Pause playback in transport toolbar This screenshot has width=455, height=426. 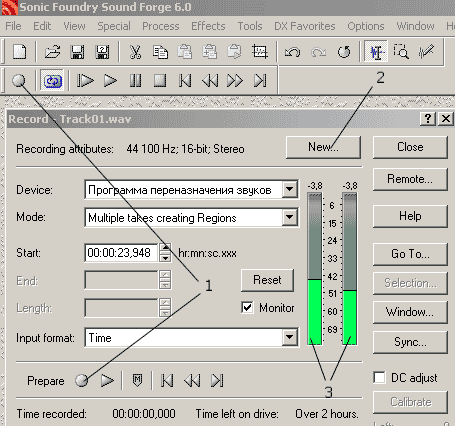(x=135, y=81)
